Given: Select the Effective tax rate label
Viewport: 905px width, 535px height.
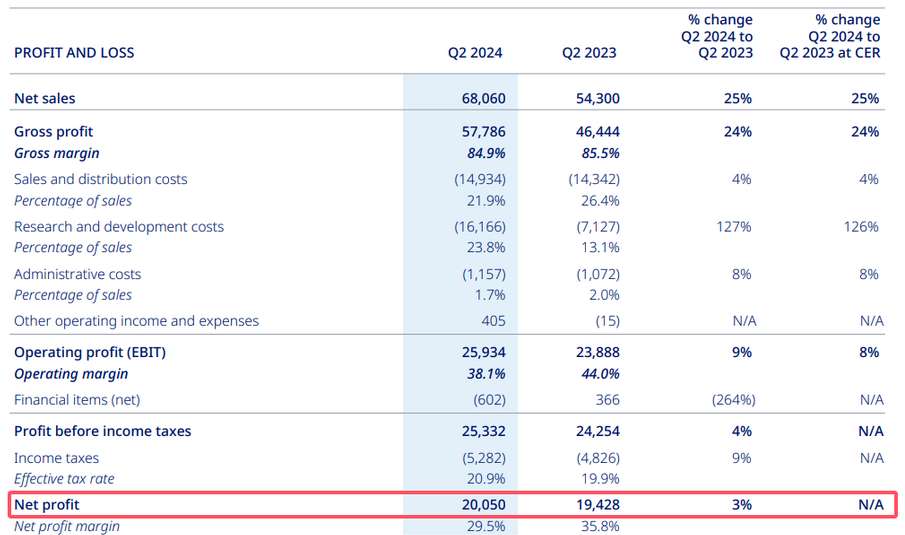Looking at the screenshot, I should 64,479.
